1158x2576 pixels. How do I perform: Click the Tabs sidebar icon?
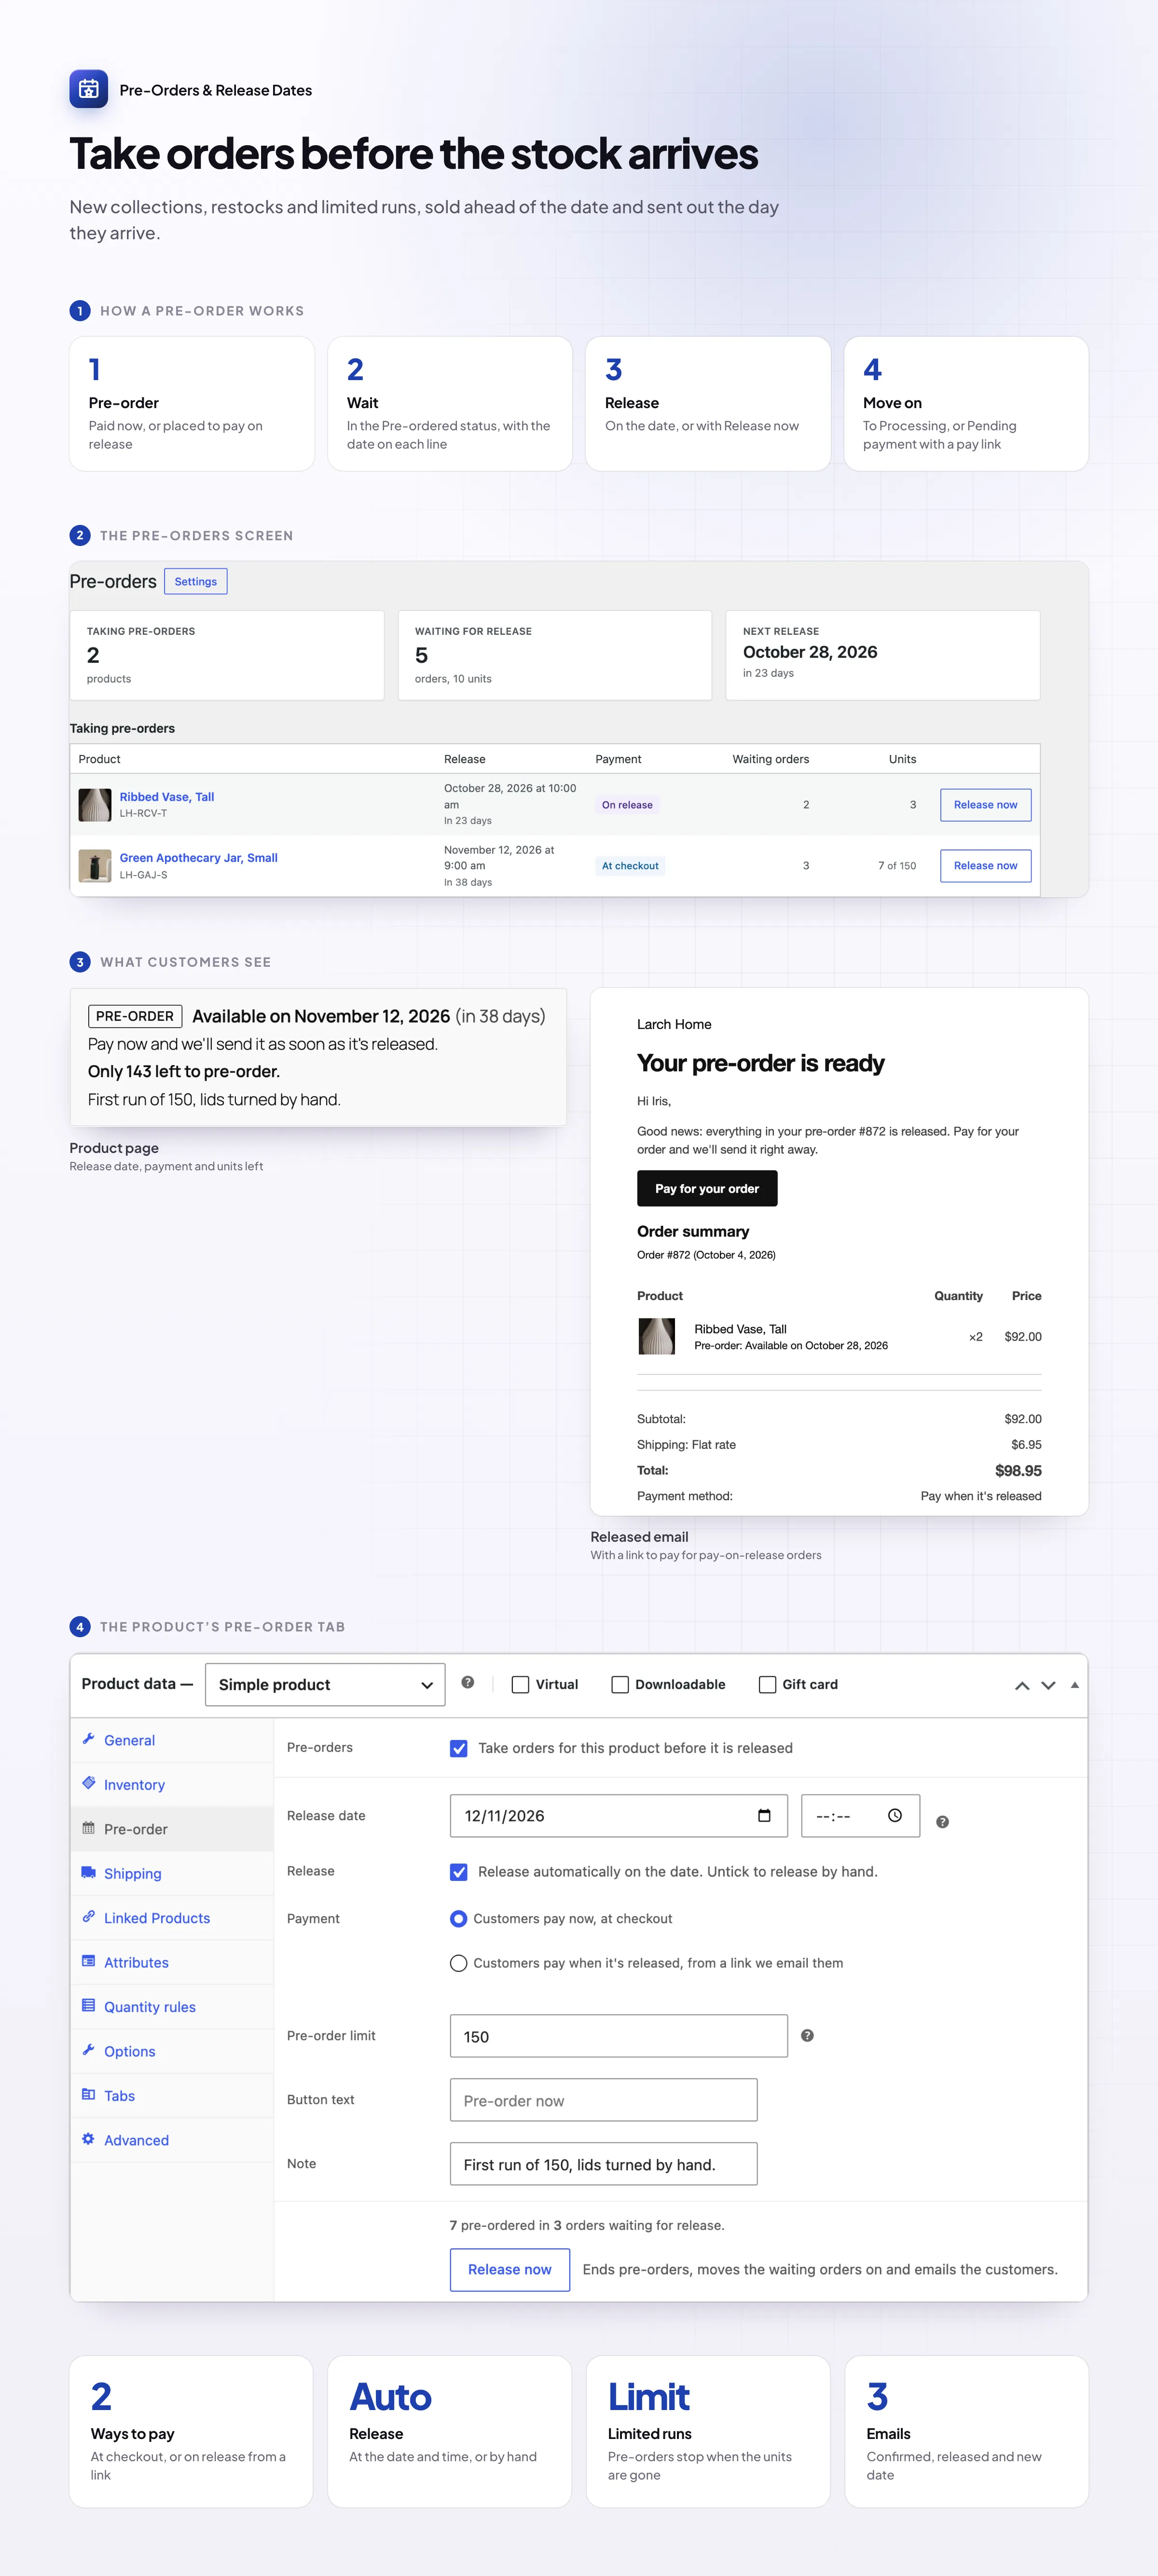(x=88, y=2094)
